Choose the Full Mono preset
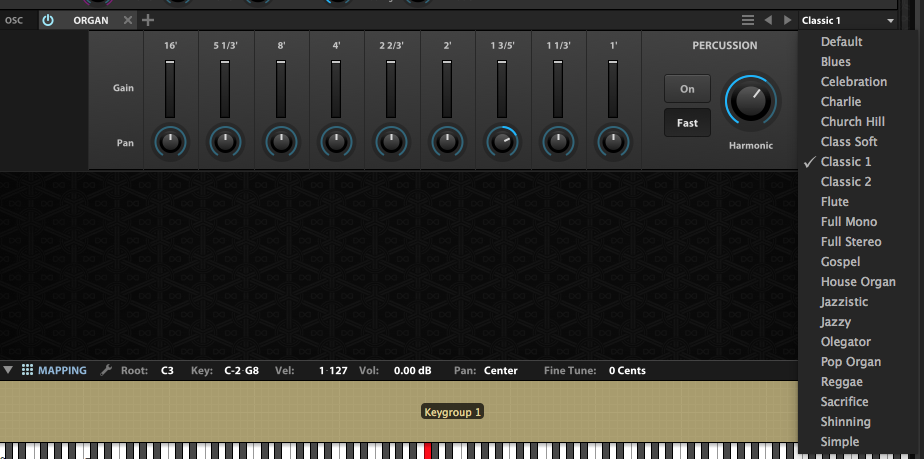Viewport: 924px width, 459px height. click(848, 222)
